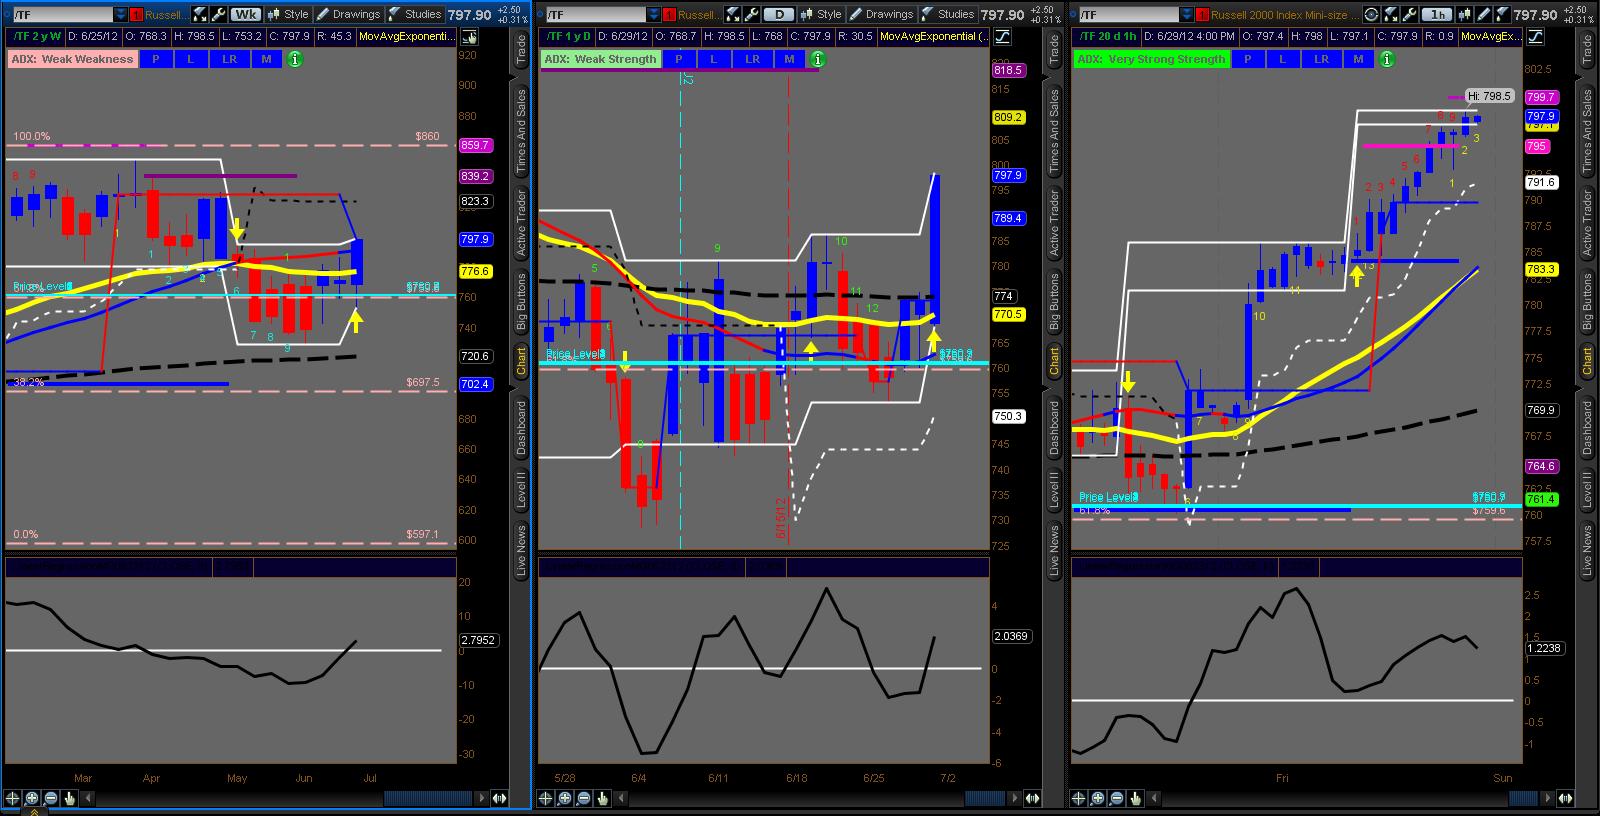Toggle P button in weekly chart
Viewport: 1600px width, 816px height.
[x=155, y=59]
